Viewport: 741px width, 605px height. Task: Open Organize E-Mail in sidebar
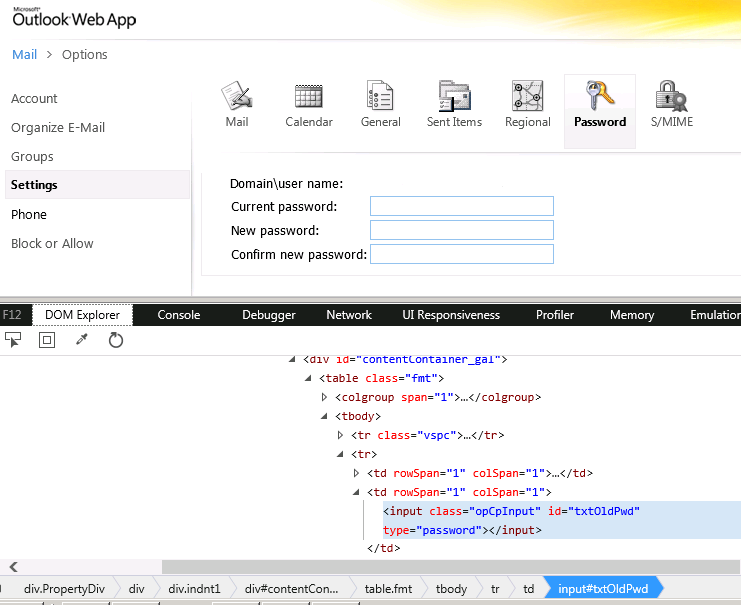(x=58, y=128)
